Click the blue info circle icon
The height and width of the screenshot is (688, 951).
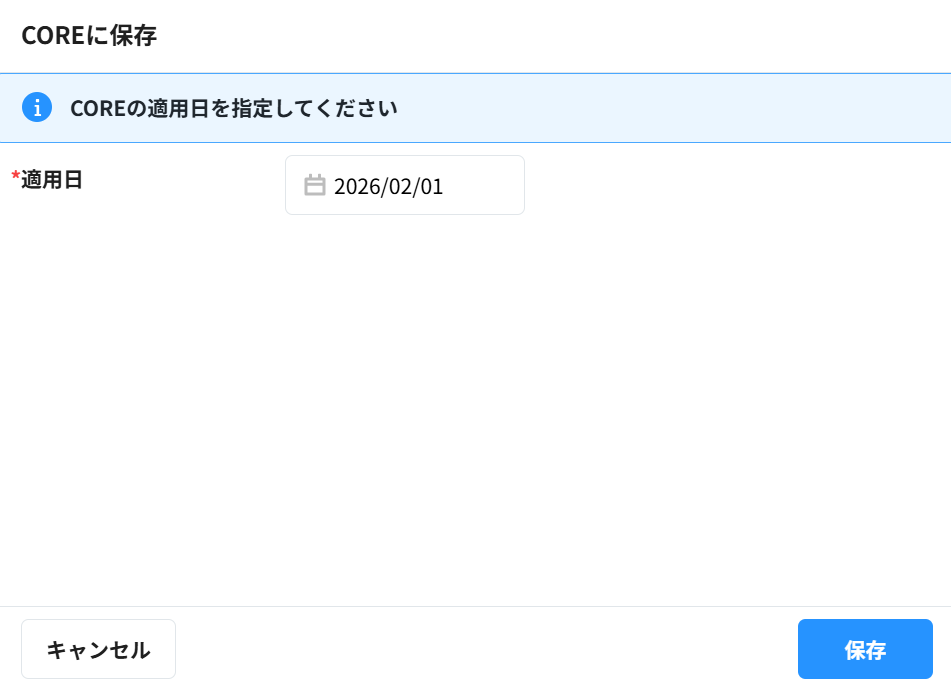coord(37,107)
